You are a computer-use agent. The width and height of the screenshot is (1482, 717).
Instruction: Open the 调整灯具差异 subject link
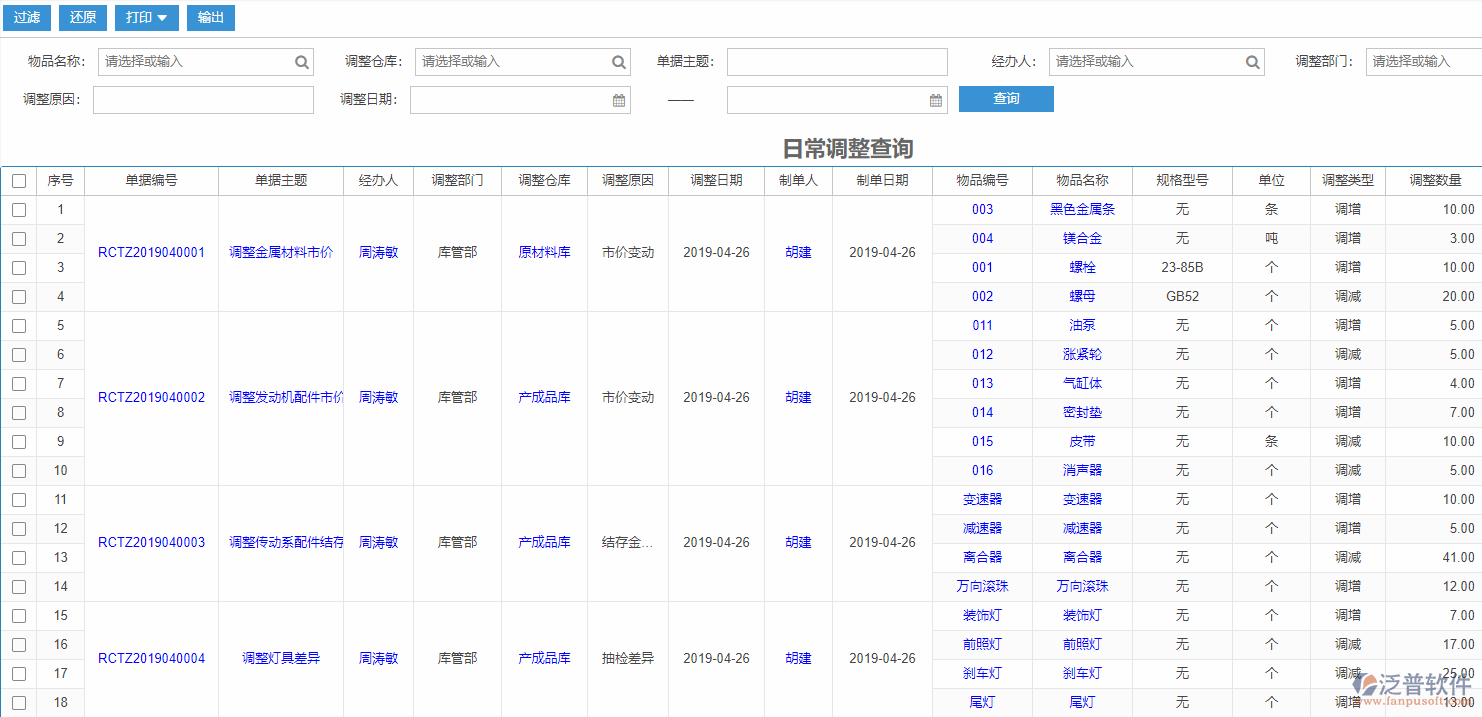[x=281, y=659]
